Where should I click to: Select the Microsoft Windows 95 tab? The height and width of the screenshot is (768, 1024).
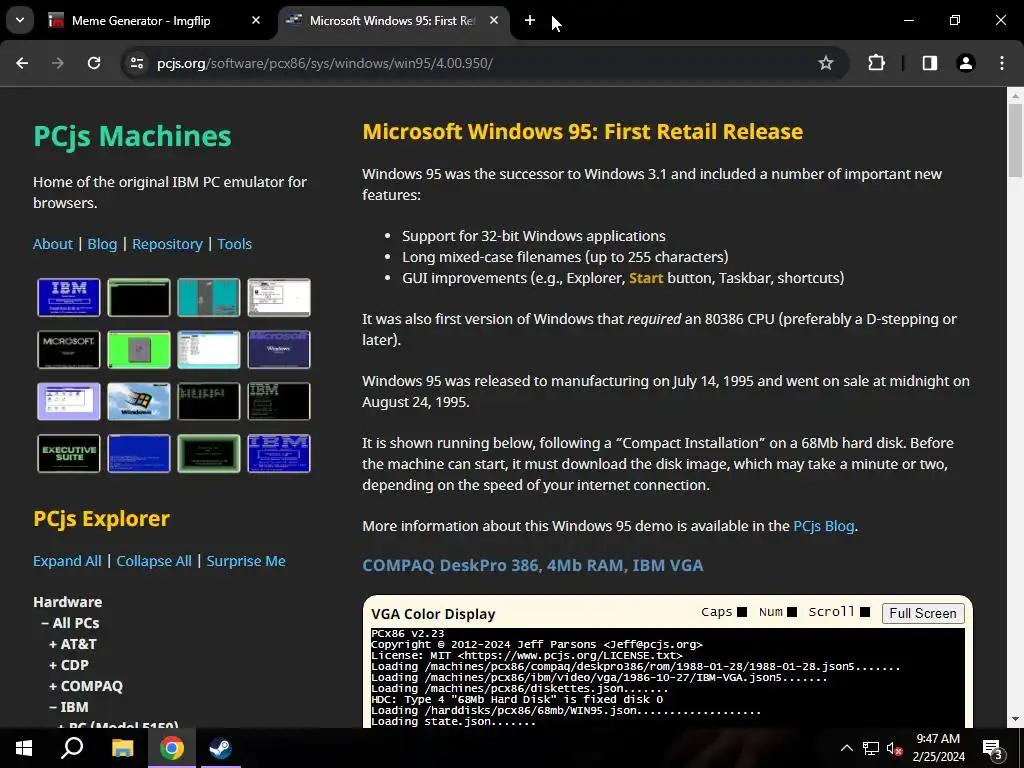[x=392, y=20]
